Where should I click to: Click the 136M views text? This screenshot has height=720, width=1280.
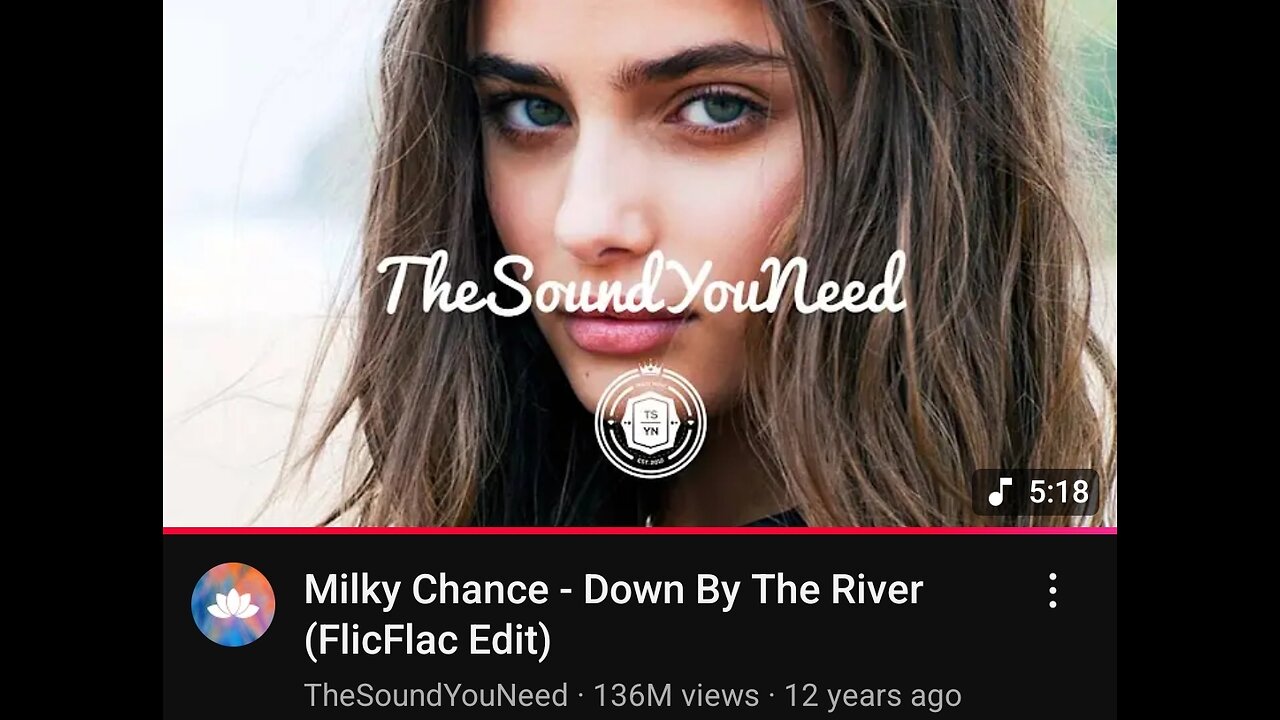tap(676, 695)
